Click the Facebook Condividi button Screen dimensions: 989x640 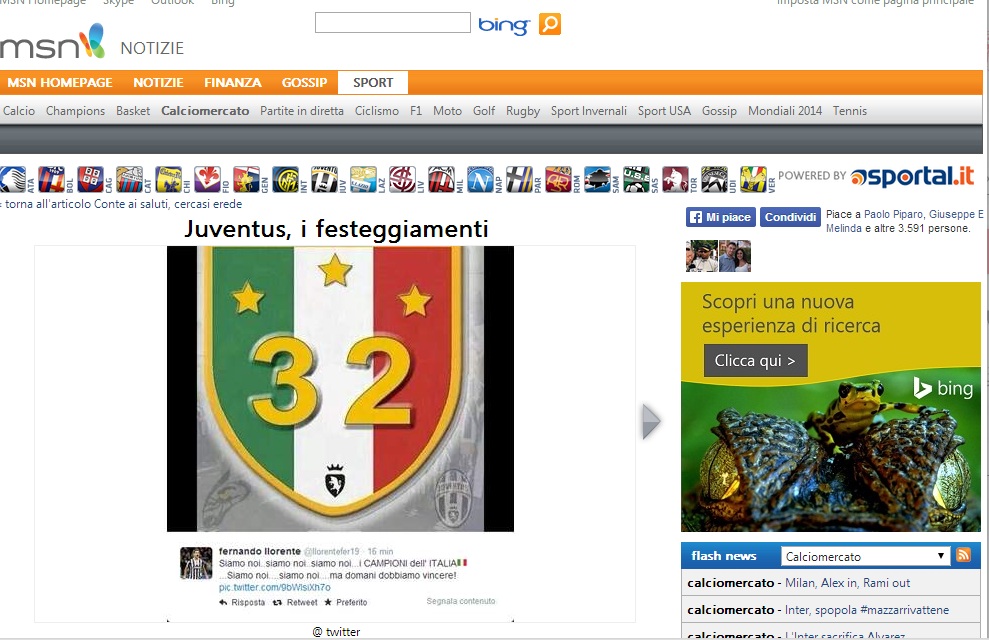tap(790, 217)
